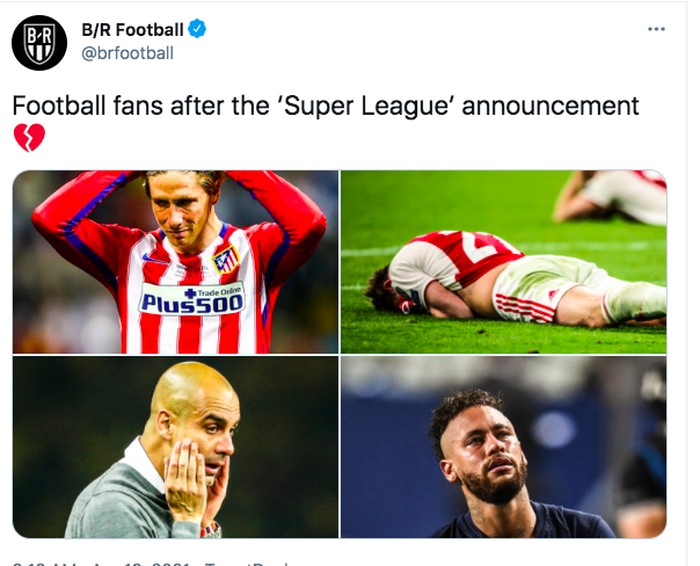The width and height of the screenshot is (700, 566).
Task: Open the tweet's three-dot more menu
Action: [656, 29]
